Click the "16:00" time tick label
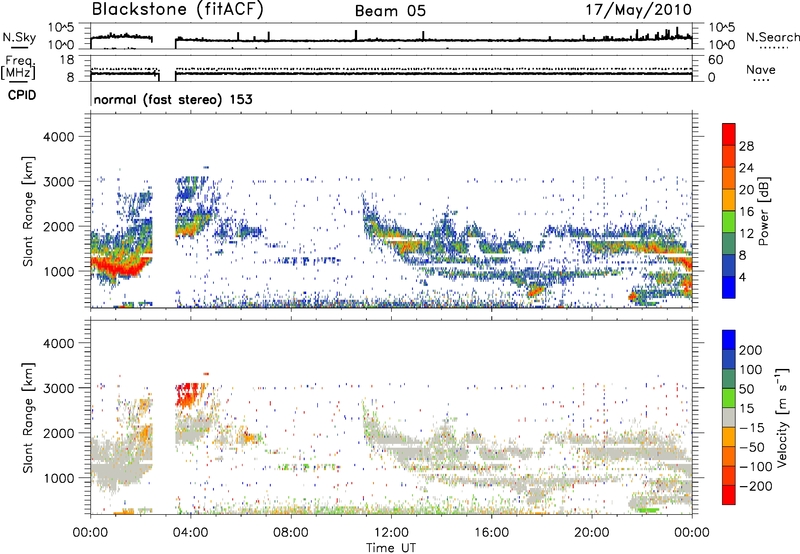The width and height of the screenshot is (800, 554). coord(491,533)
